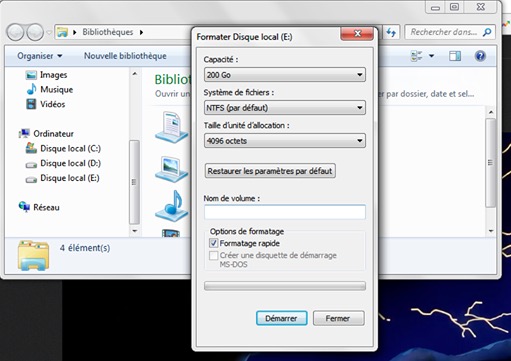Open recent locations dropdown beside navigation buttons

pyautogui.click(x=49, y=33)
